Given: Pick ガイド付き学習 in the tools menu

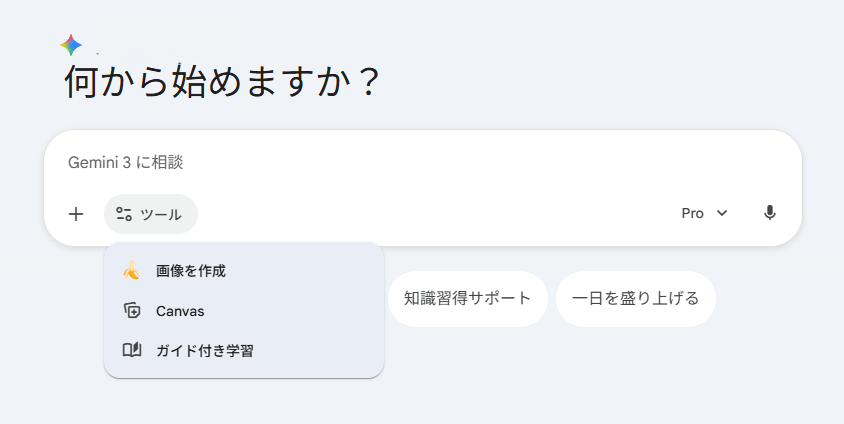Looking at the screenshot, I should (204, 351).
